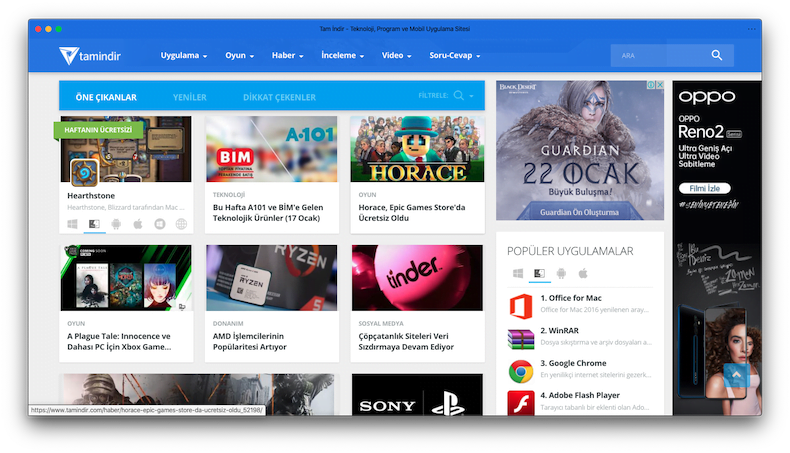Click Guardian Ön Oluşturma ad button
This screenshot has width=790, height=453.
click(579, 212)
